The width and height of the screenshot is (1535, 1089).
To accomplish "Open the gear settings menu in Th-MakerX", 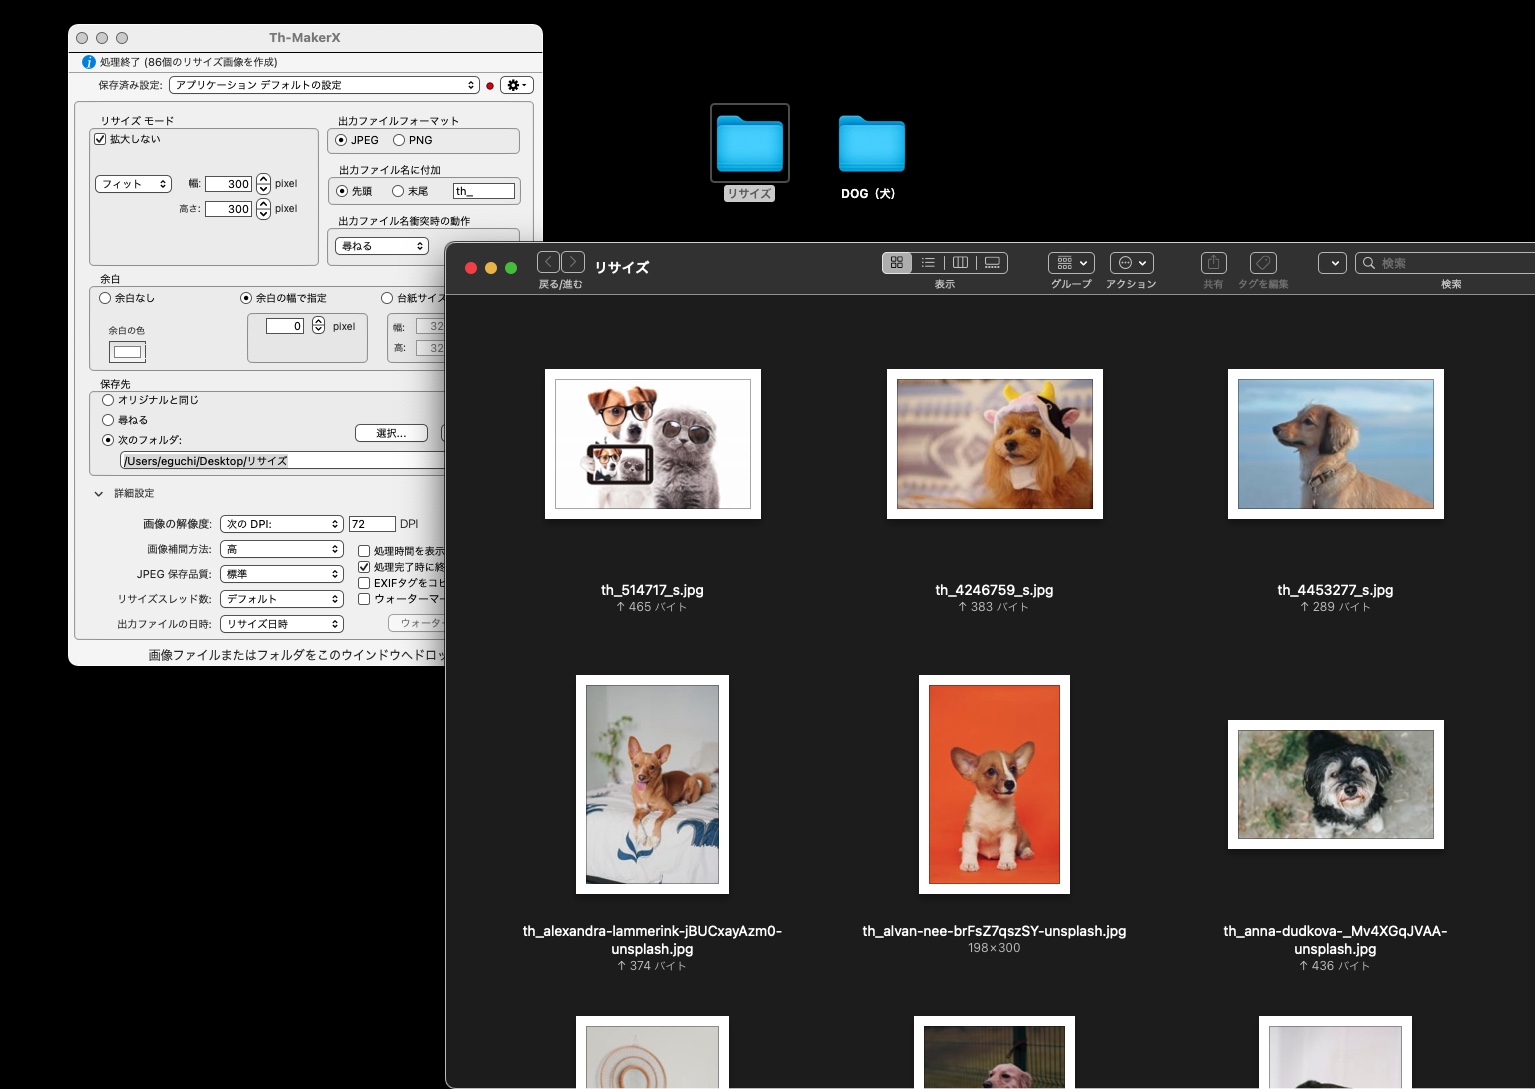I will (516, 85).
